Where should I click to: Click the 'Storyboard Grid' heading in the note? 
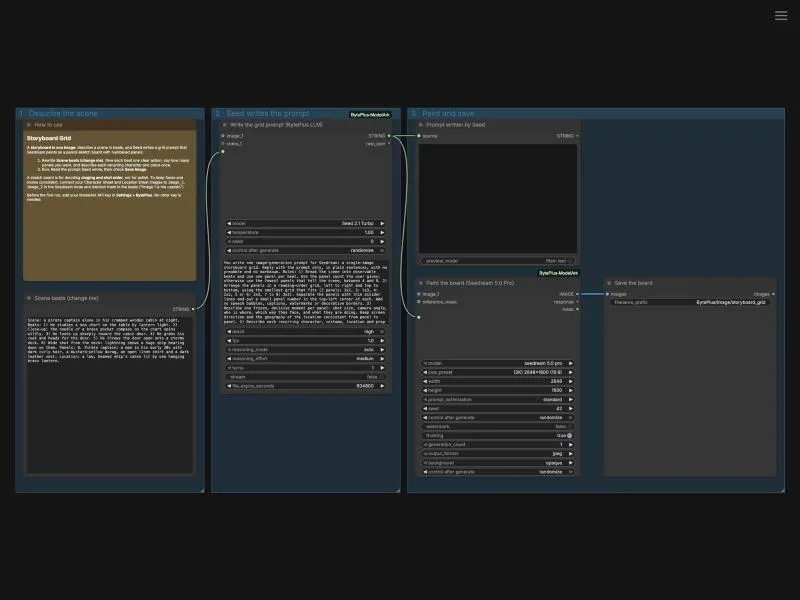pyautogui.click(x=49, y=138)
